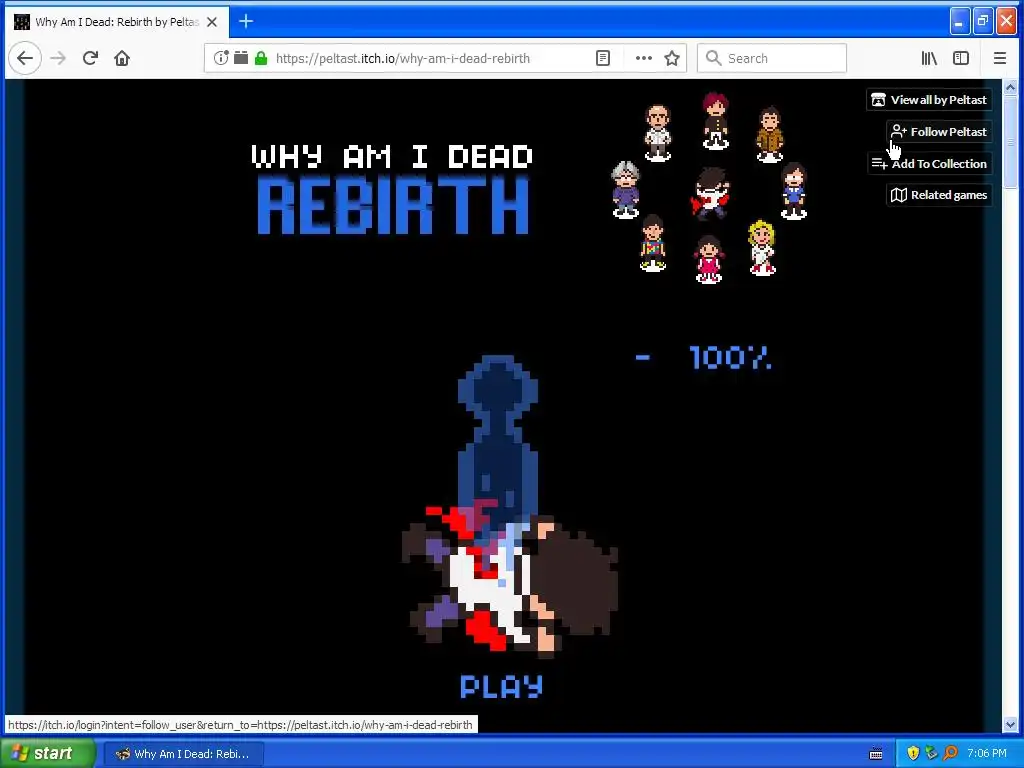
Task: Click the forward navigation arrow
Action: click(58, 58)
